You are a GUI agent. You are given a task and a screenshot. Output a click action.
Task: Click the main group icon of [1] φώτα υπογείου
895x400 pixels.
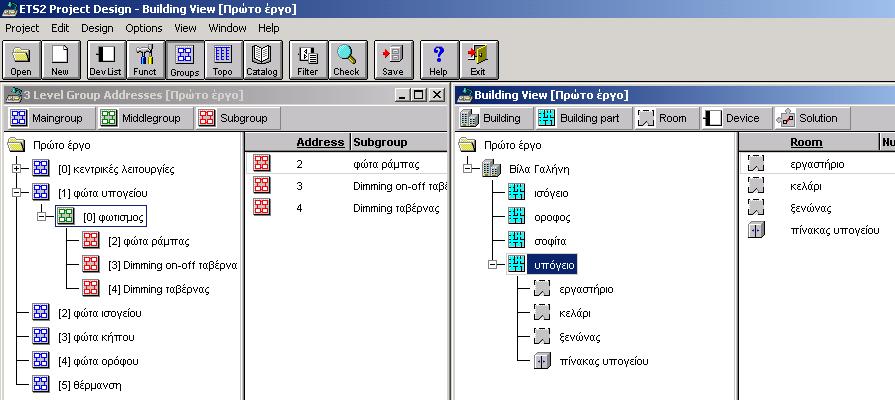click(41, 192)
